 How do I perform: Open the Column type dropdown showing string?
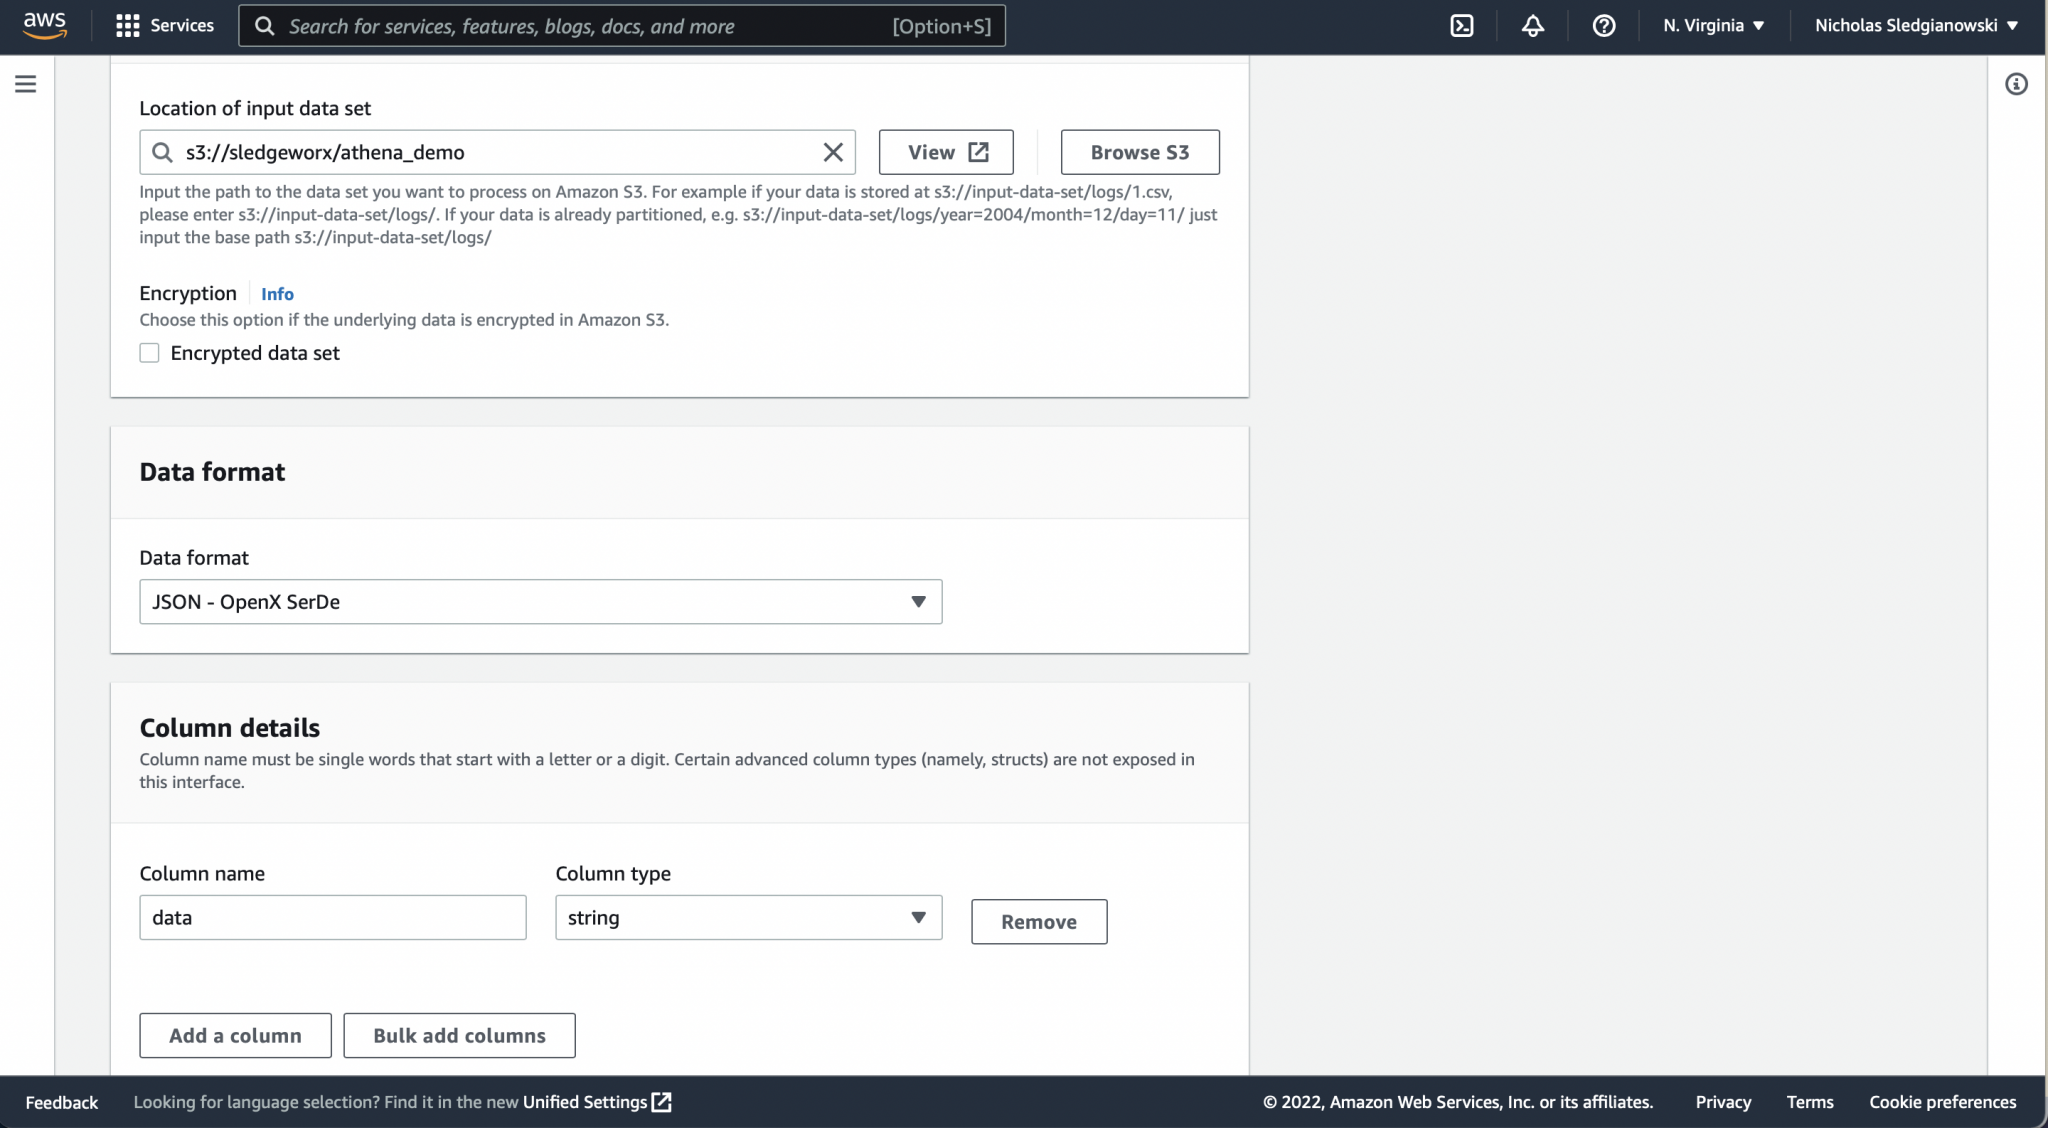747,917
